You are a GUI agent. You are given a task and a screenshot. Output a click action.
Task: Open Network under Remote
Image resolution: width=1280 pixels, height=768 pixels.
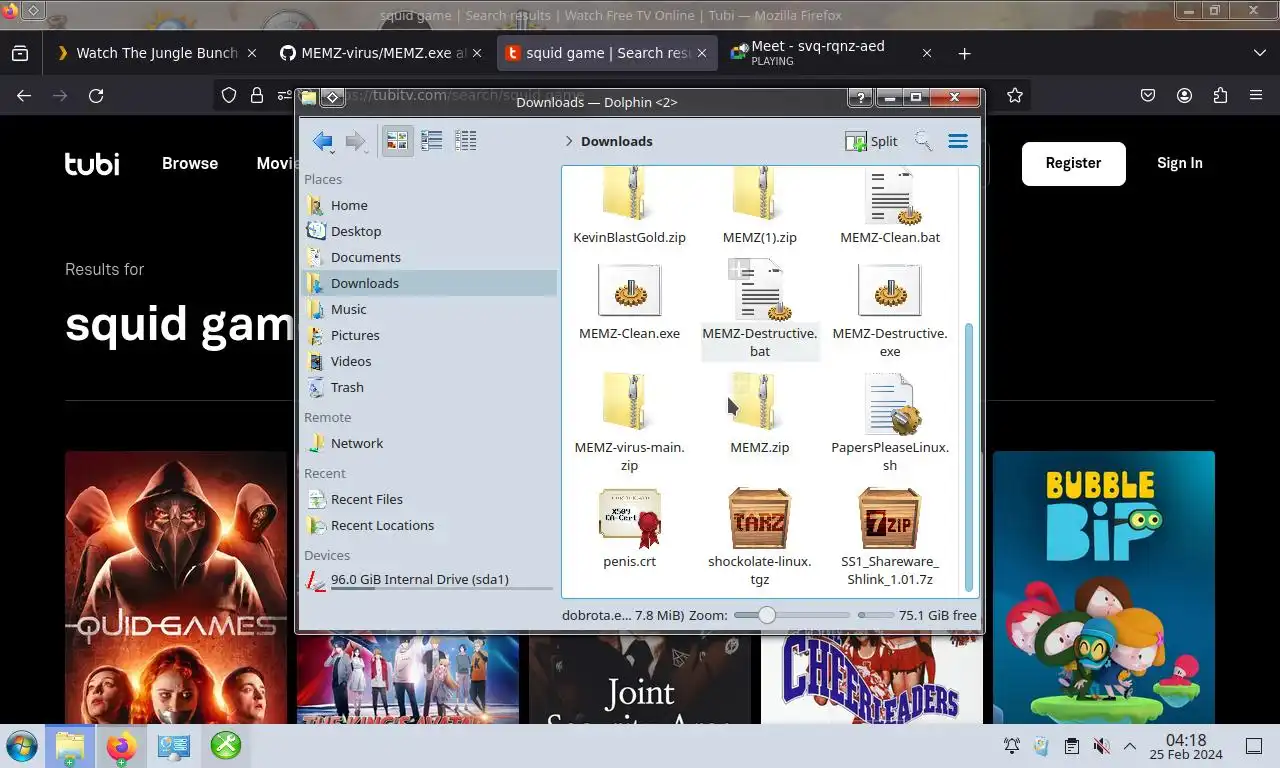[430, 443]
